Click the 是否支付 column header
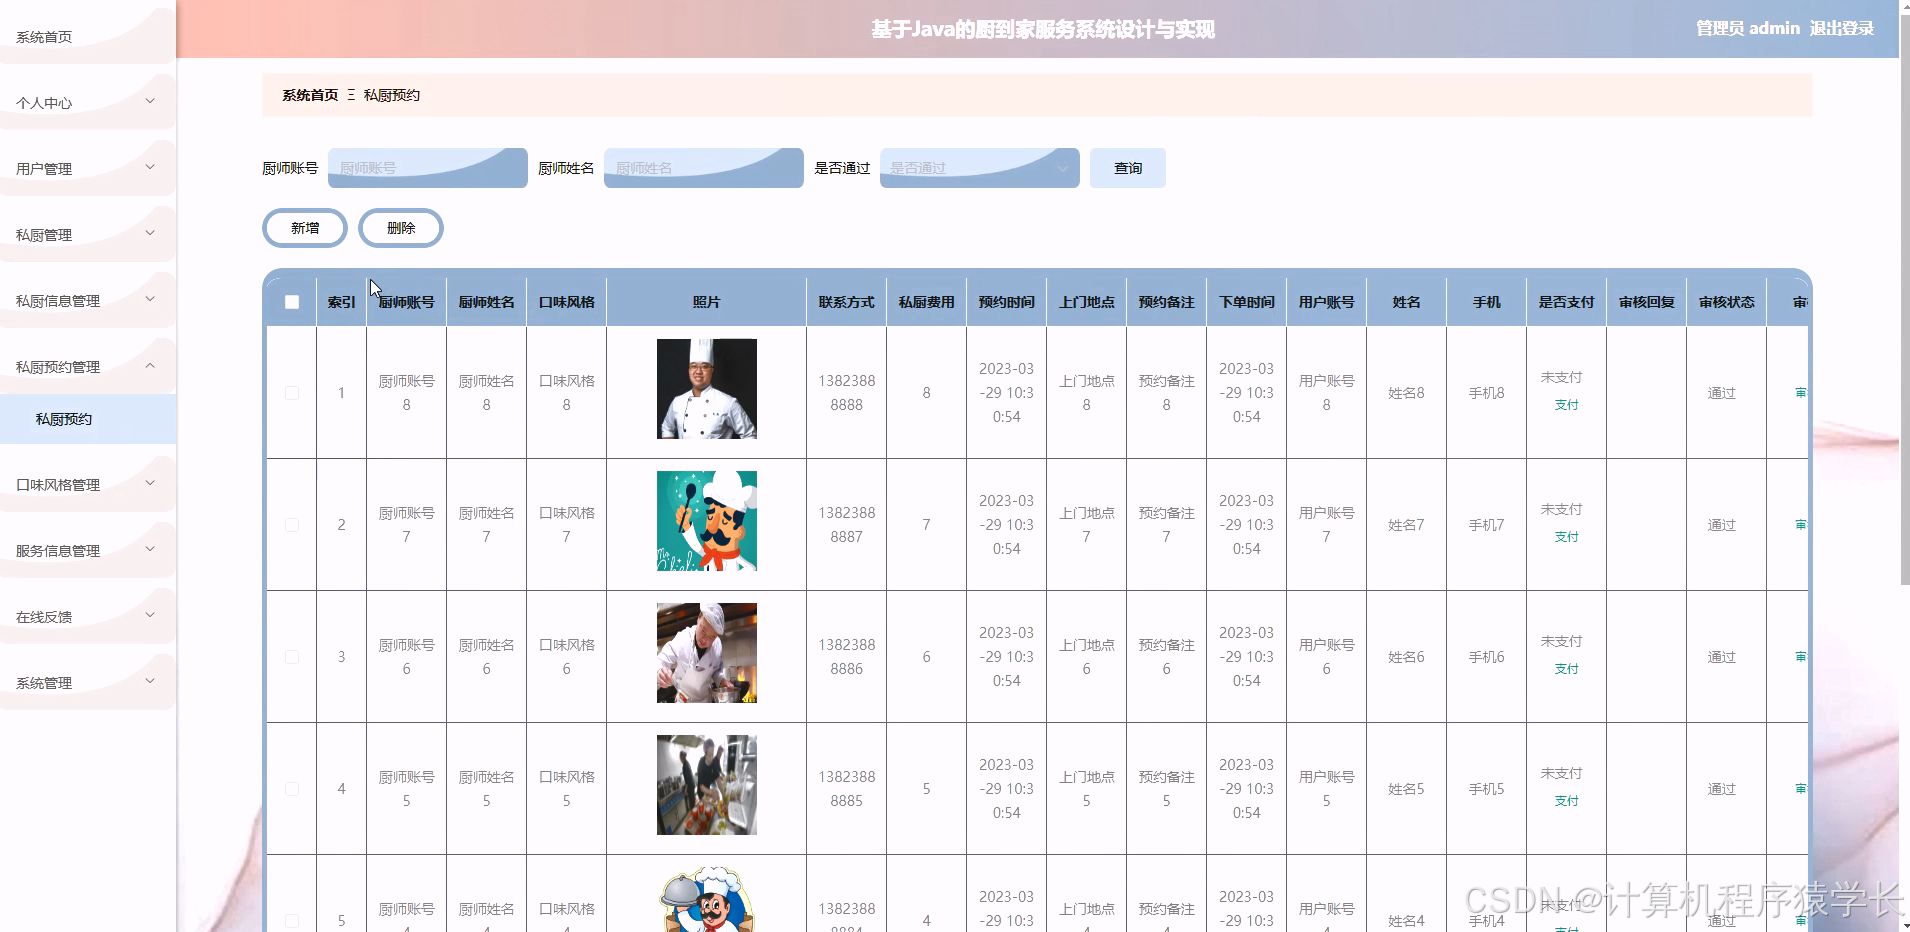The image size is (1910, 932). [1567, 302]
